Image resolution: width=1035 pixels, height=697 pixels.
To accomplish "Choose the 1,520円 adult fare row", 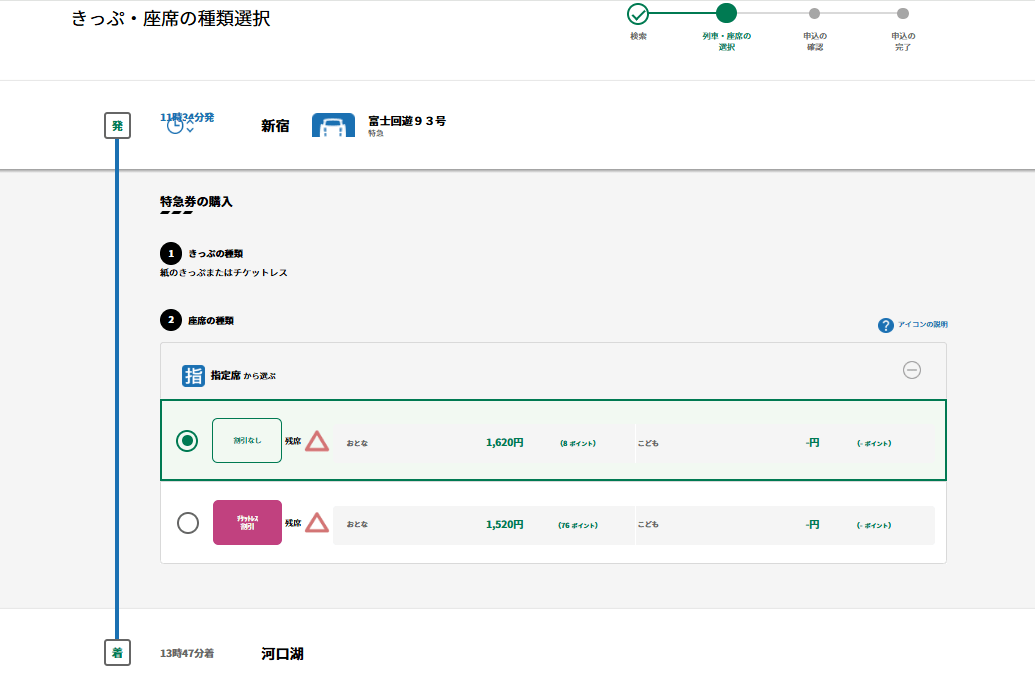I will (504, 524).
